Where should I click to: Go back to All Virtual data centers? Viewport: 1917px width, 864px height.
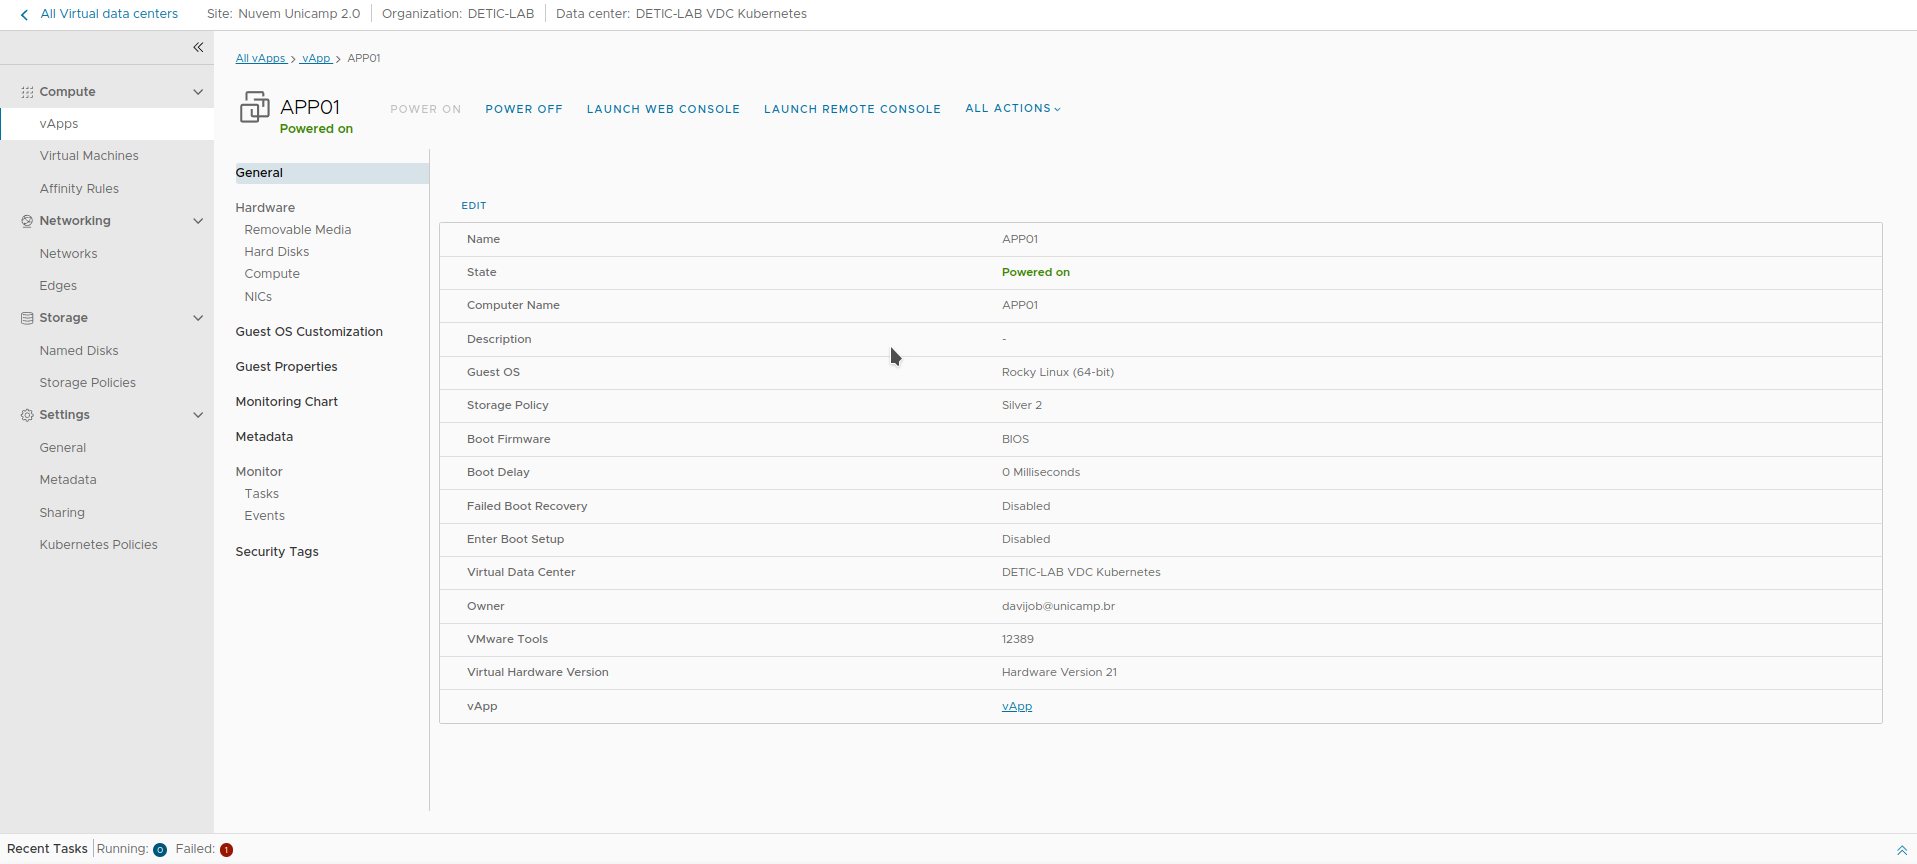pos(100,14)
